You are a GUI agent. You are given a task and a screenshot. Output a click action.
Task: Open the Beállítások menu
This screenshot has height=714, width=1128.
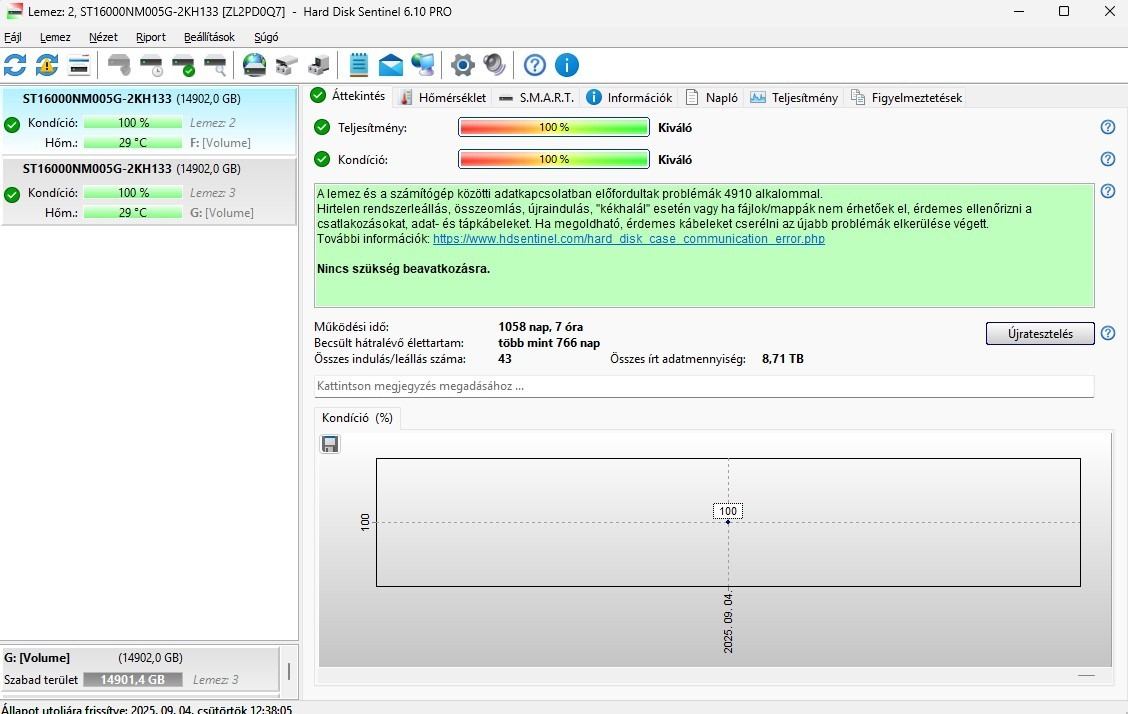[209, 37]
